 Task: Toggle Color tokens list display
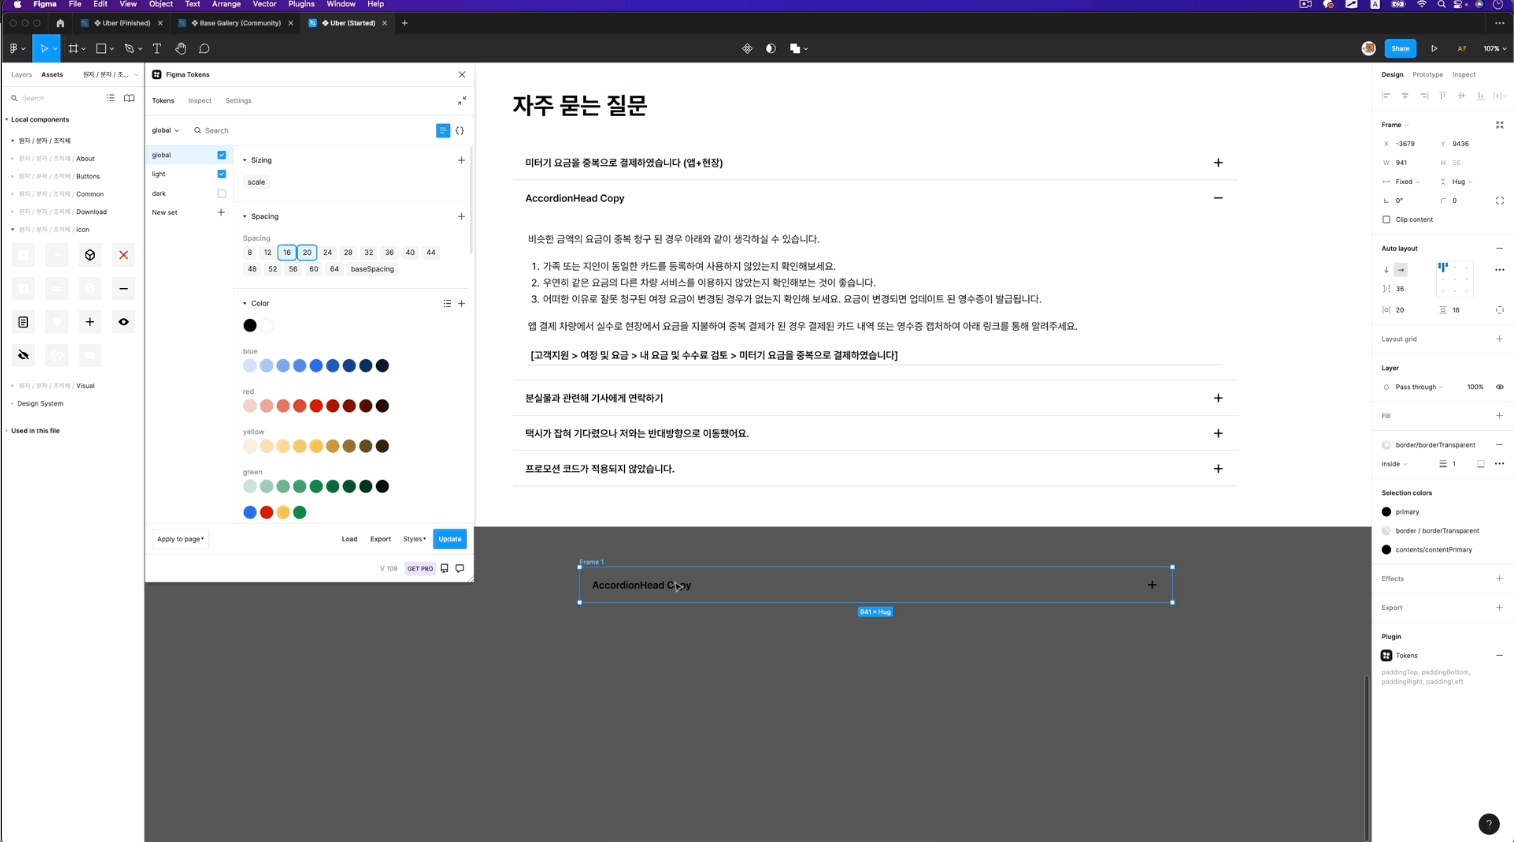tap(447, 303)
